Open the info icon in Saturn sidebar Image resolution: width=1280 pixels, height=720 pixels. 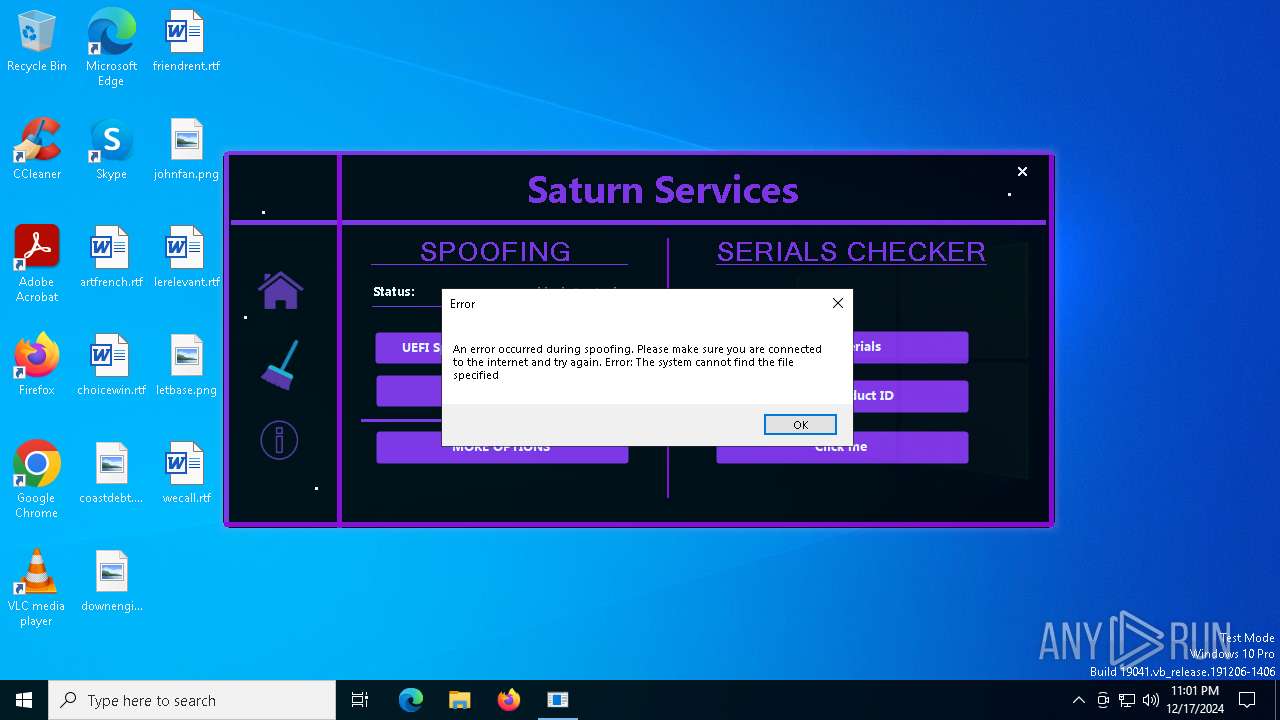[279, 440]
